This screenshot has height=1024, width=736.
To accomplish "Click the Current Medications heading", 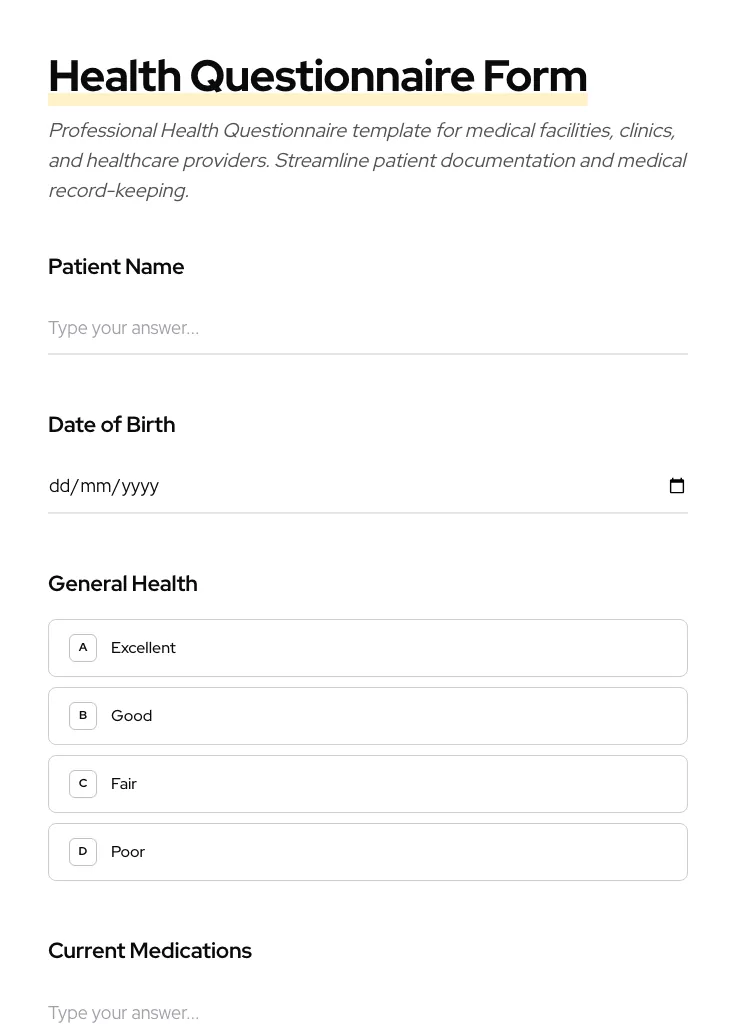I will pyautogui.click(x=150, y=950).
